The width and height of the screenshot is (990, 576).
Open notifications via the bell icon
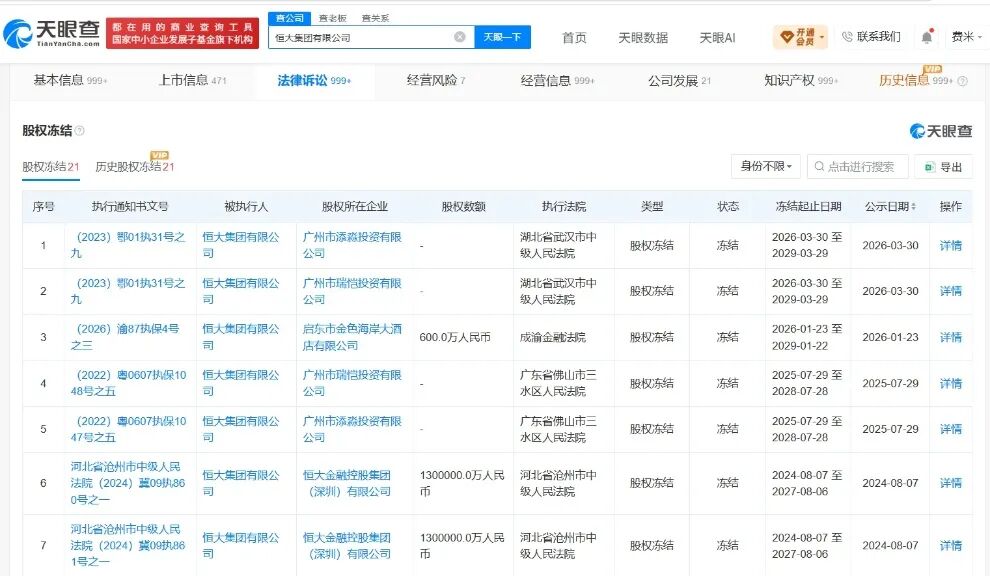[926, 37]
